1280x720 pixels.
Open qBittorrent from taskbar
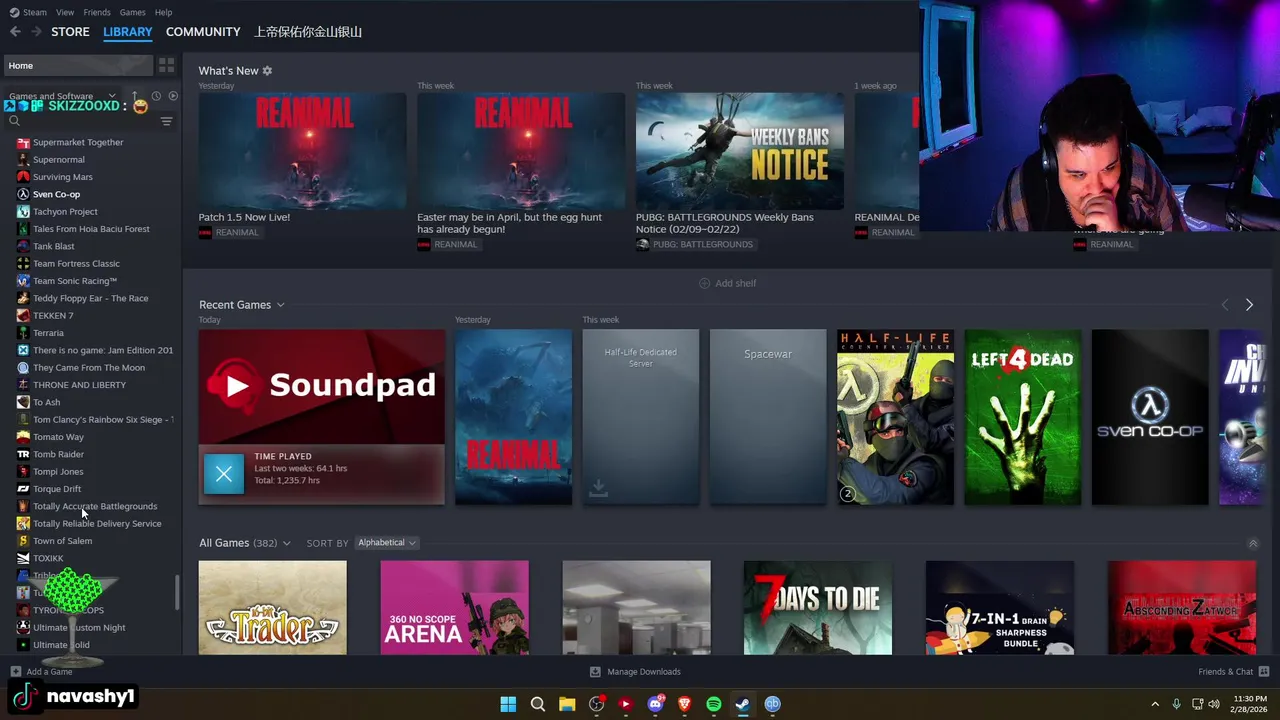pyautogui.click(x=772, y=704)
